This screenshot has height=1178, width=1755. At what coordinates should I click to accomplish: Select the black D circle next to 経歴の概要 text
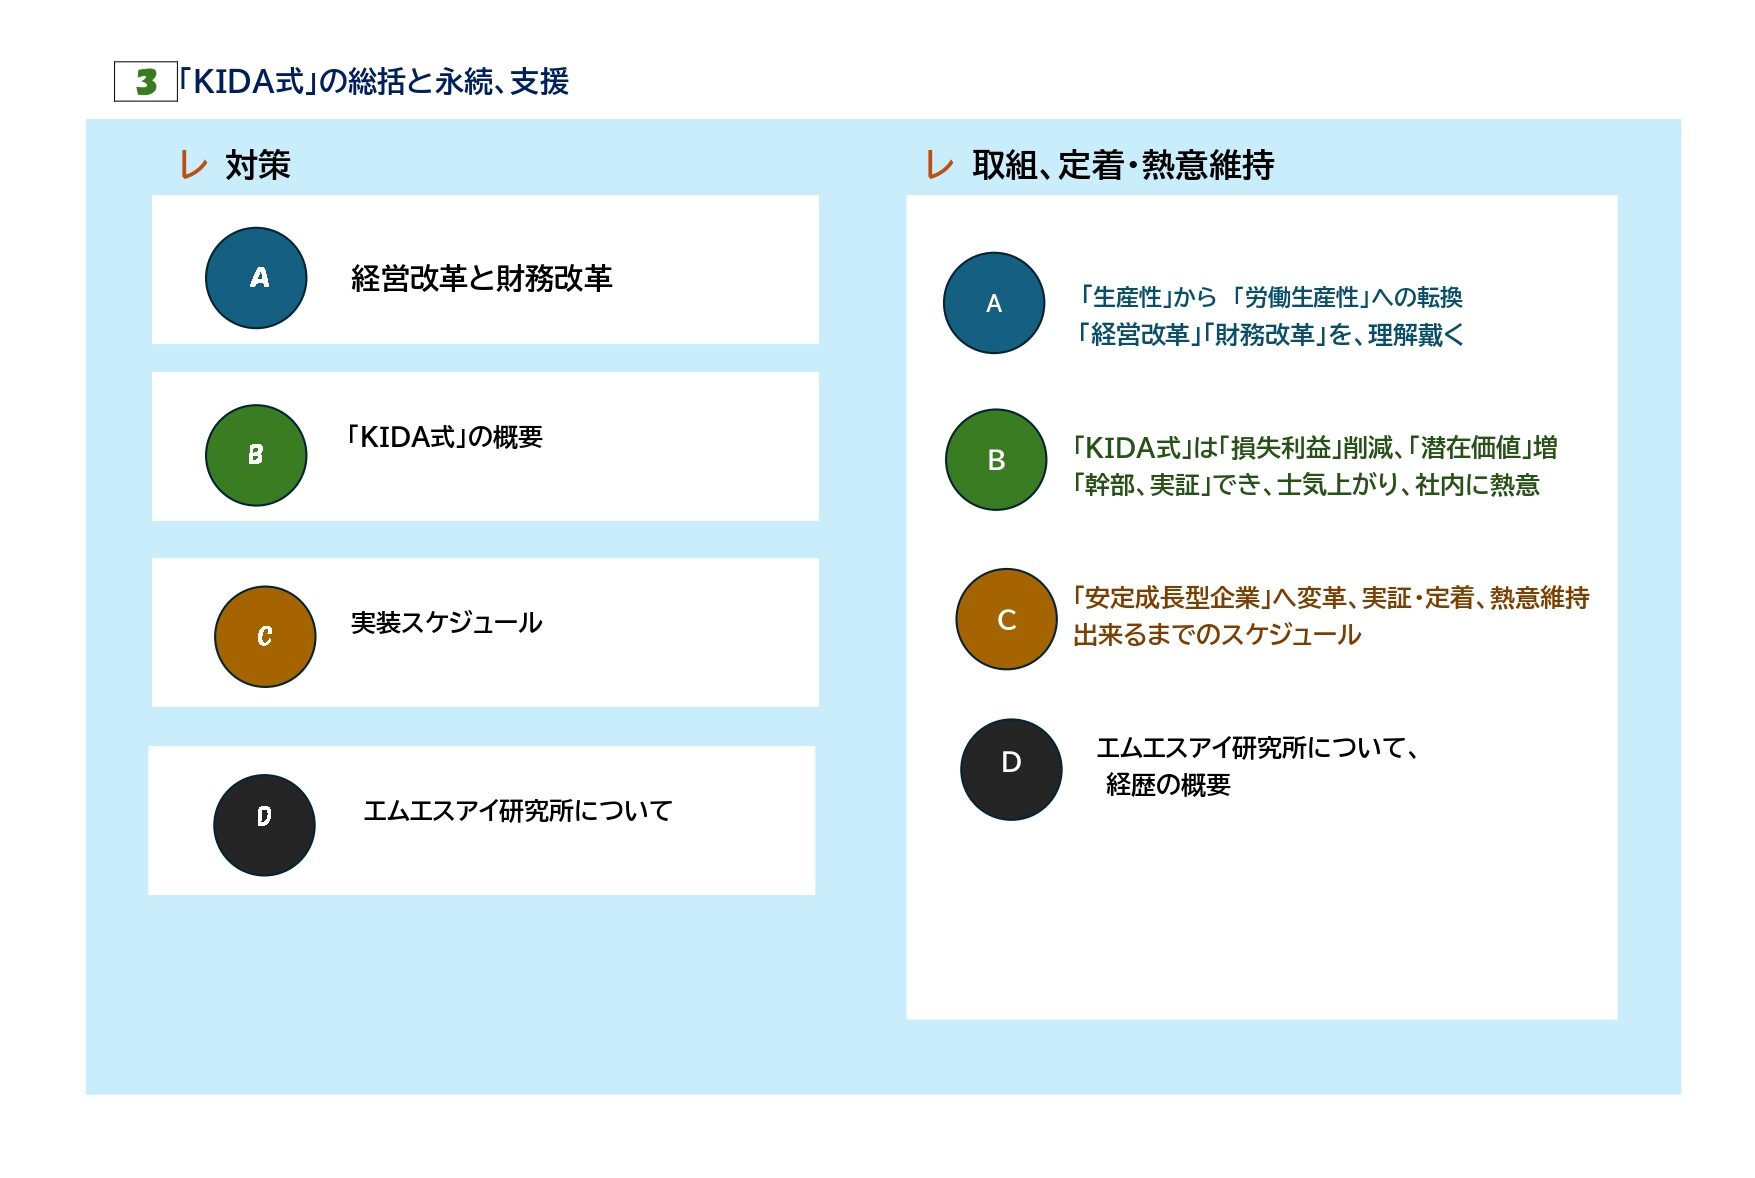pyautogui.click(x=1011, y=769)
